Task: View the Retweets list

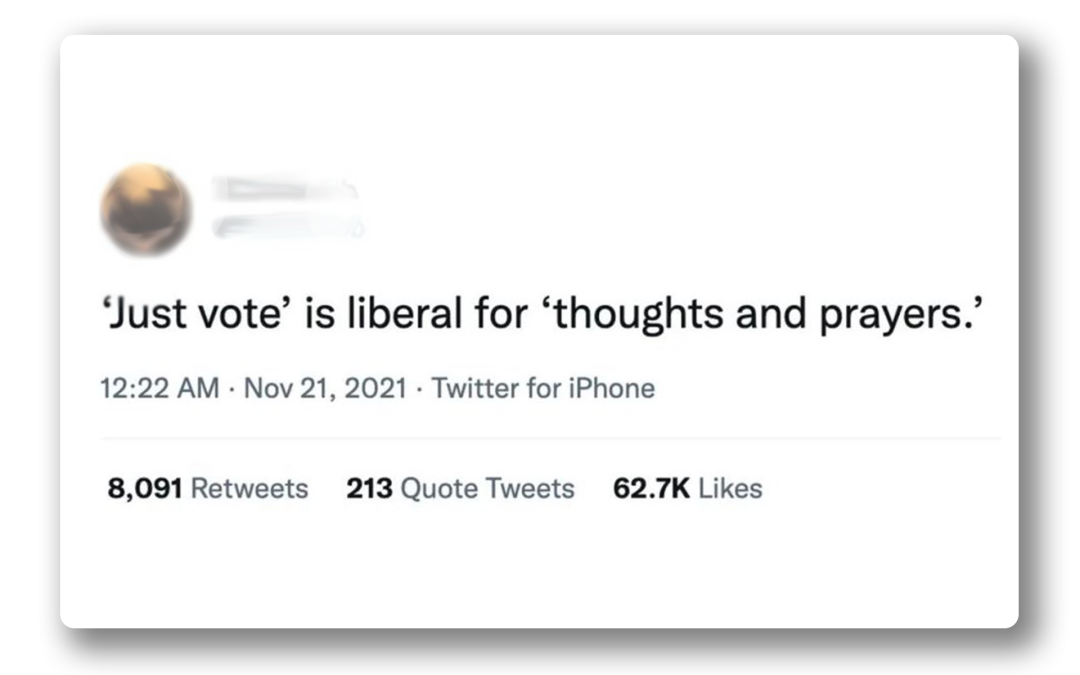Action: [x=208, y=488]
